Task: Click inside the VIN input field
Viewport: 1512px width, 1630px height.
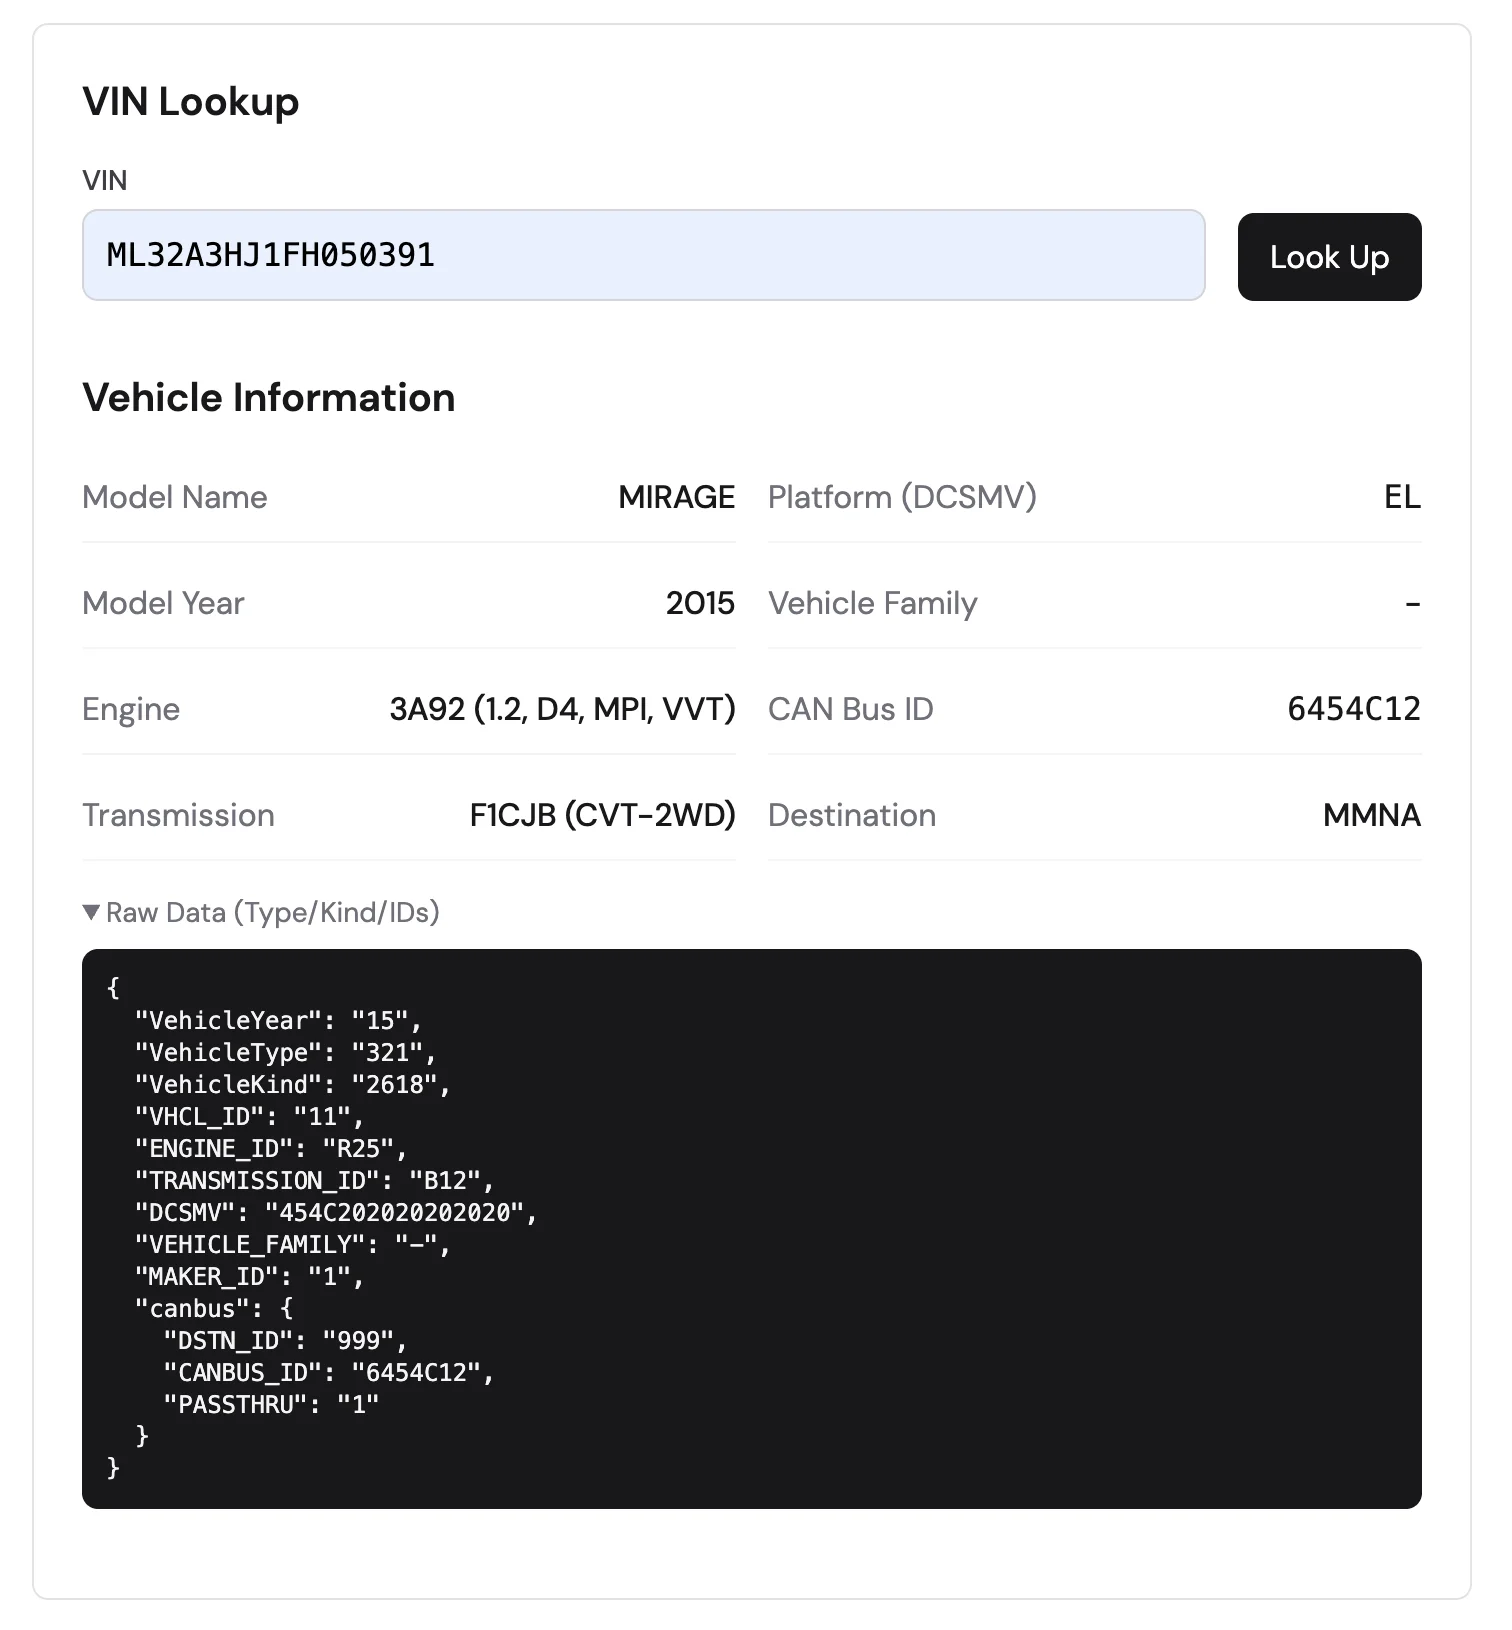Action: tap(644, 256)
